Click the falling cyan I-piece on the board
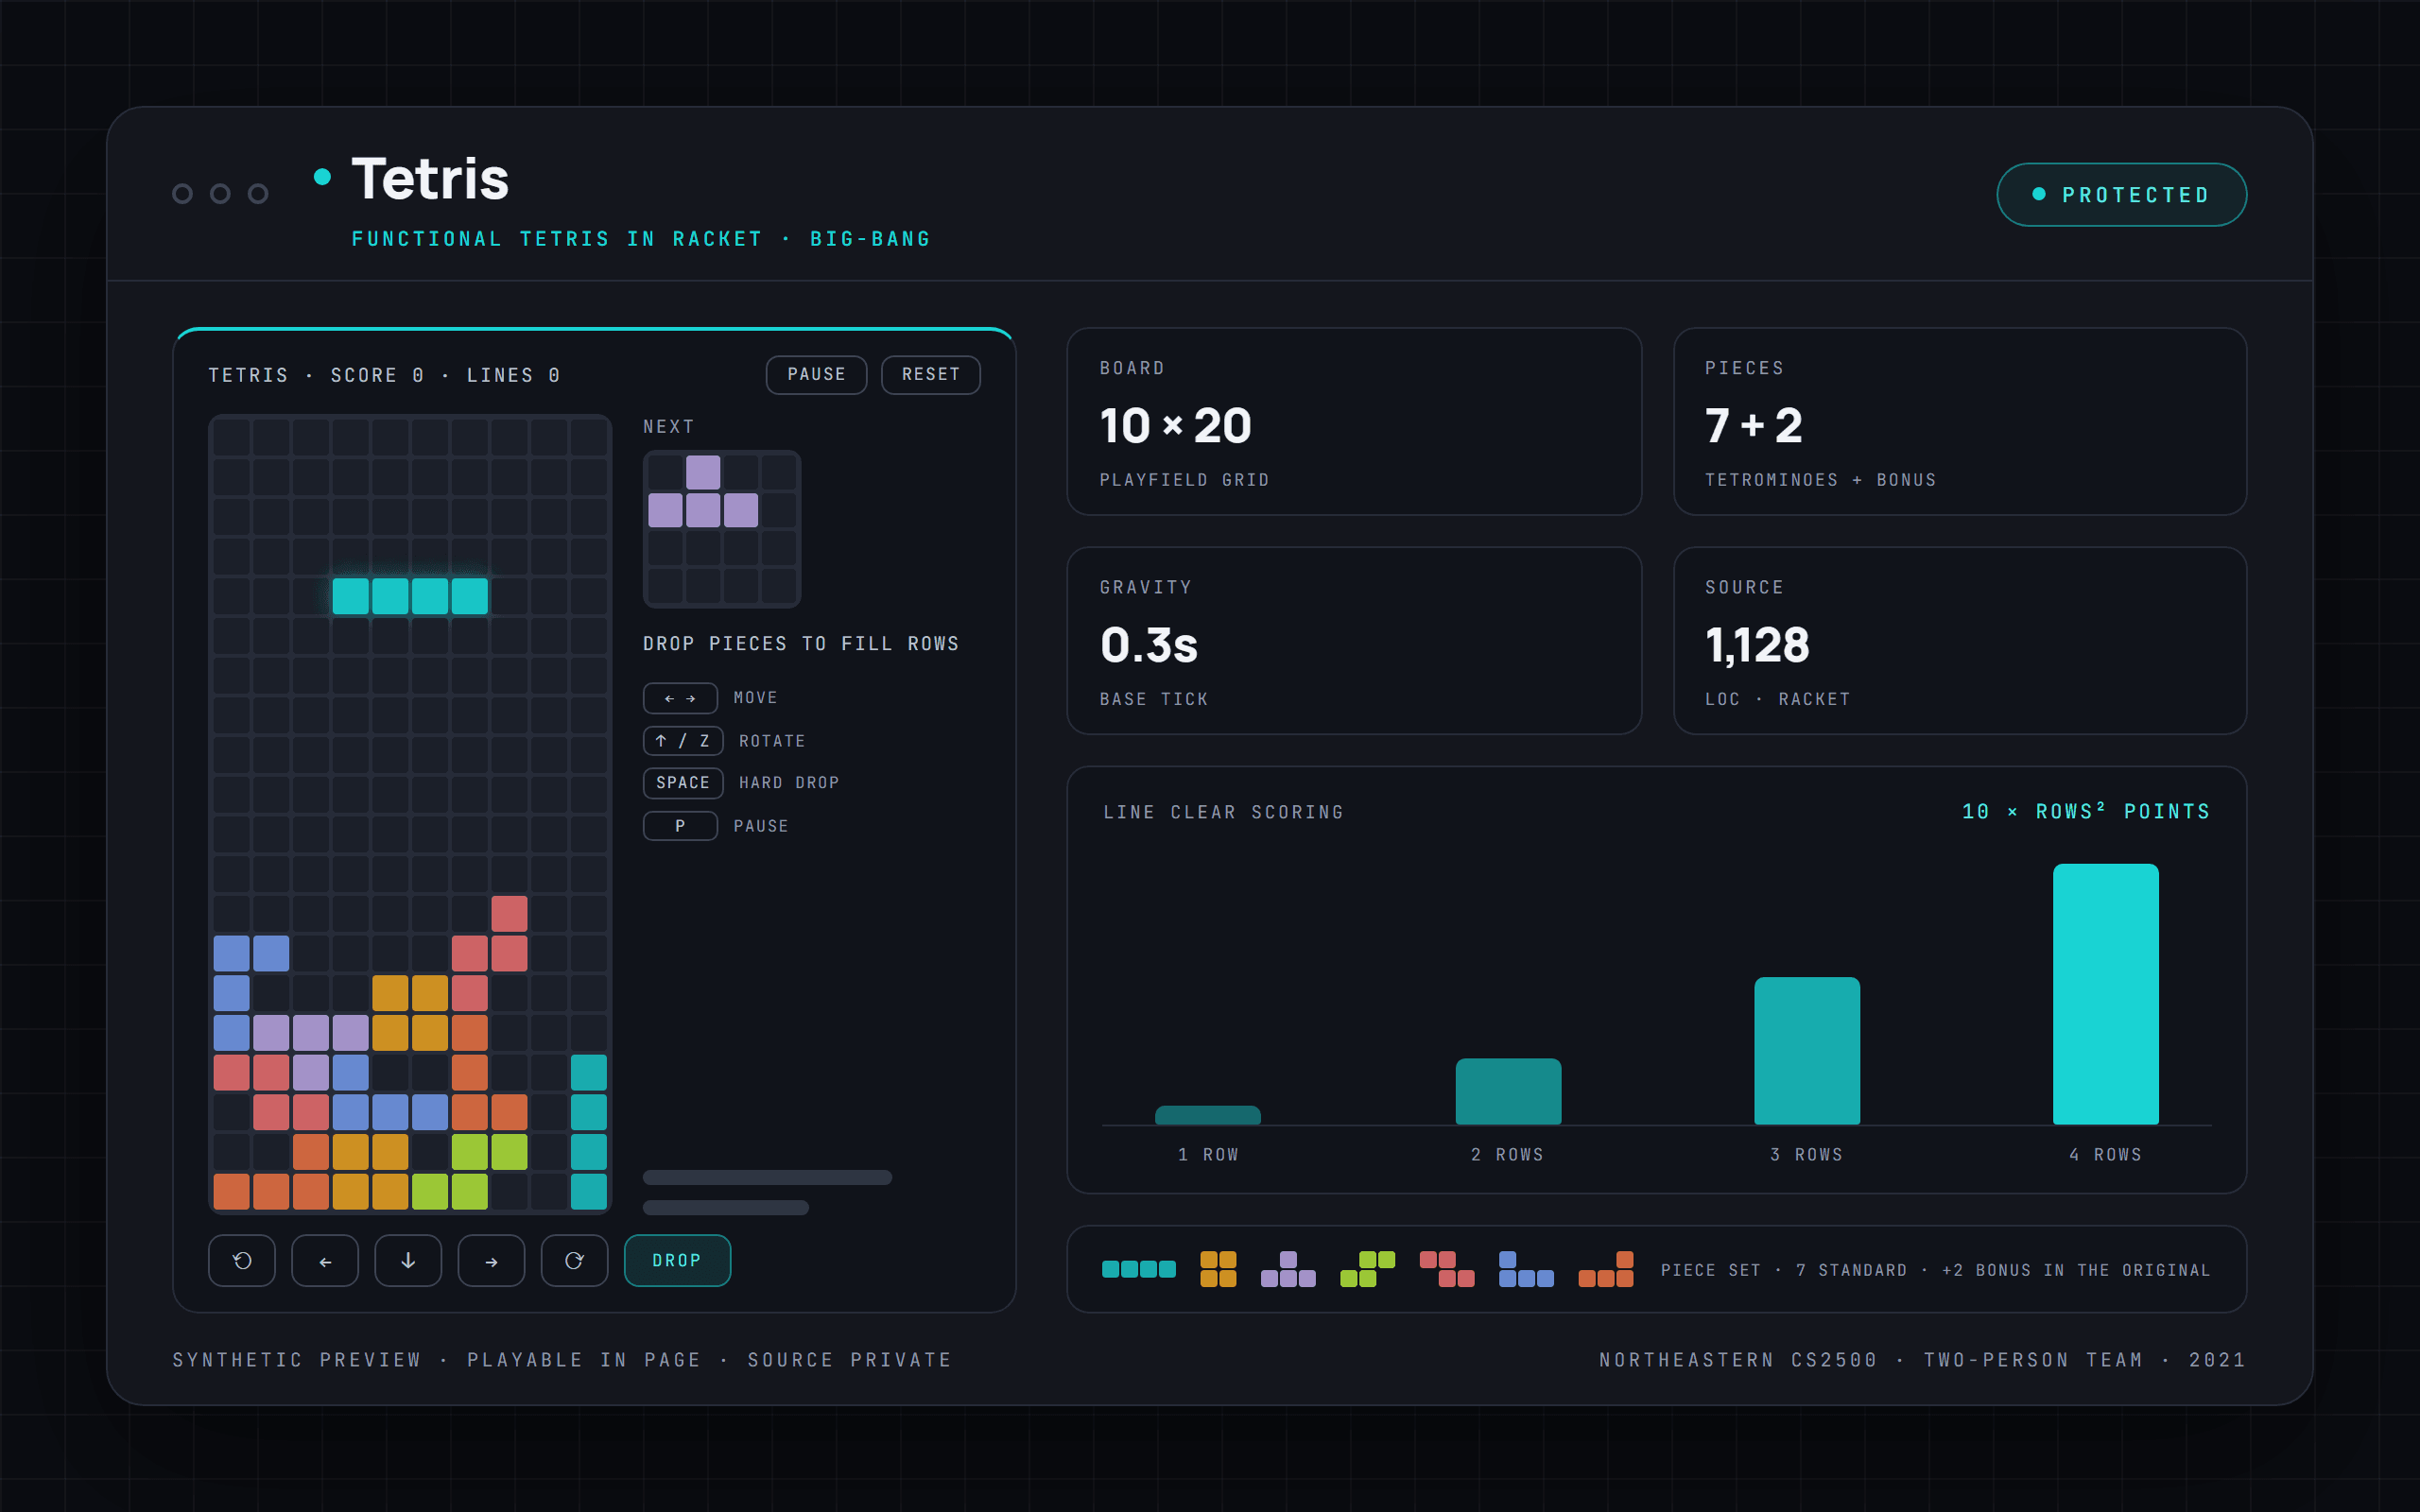The width and height of the screenshot is (2420, 1512). pyautogui.click(x=410, y=596)
